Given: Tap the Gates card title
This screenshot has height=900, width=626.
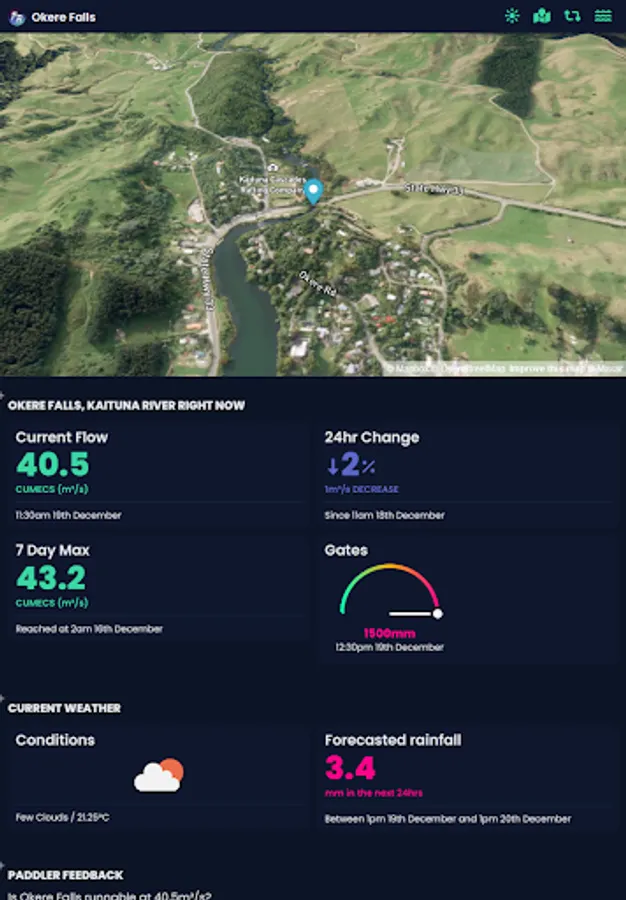Looking at the screenshot, I should pyautogui.click(x=346, y=550).
